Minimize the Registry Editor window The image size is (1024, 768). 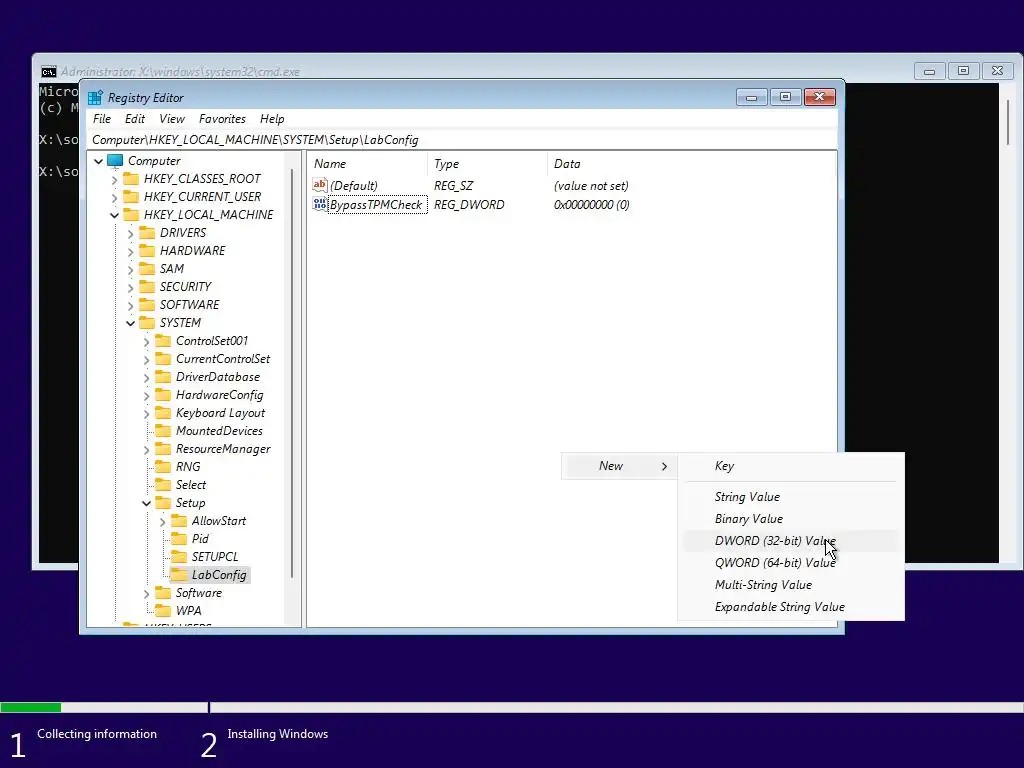pos(752,97)
